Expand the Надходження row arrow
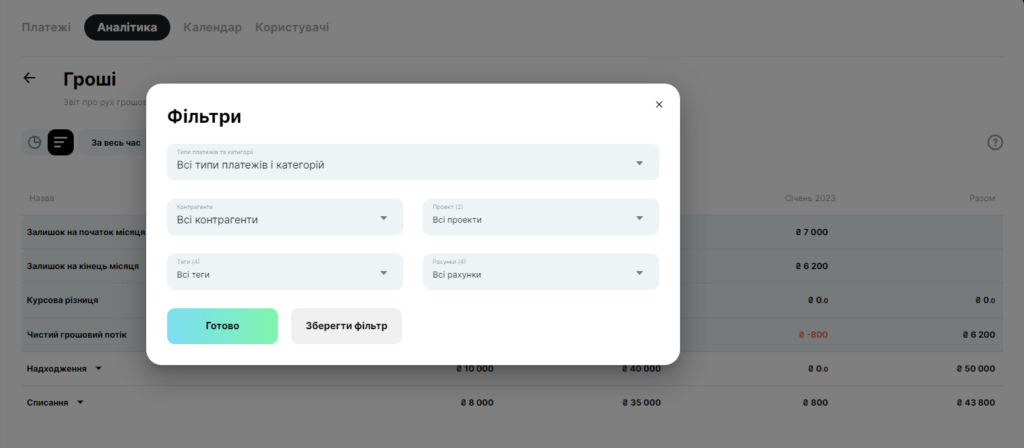The image size is (1024, 448). pyautogui.click(x=99, y=368)
